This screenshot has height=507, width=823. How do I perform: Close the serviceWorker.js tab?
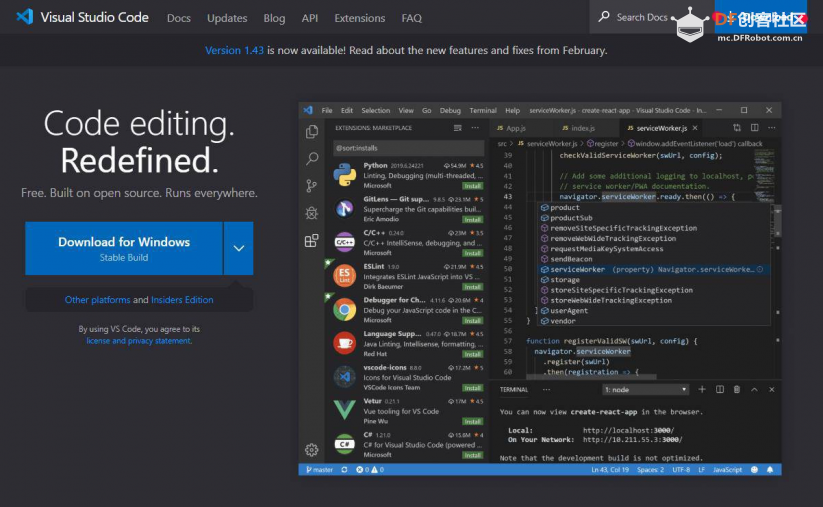pos(695,128)
